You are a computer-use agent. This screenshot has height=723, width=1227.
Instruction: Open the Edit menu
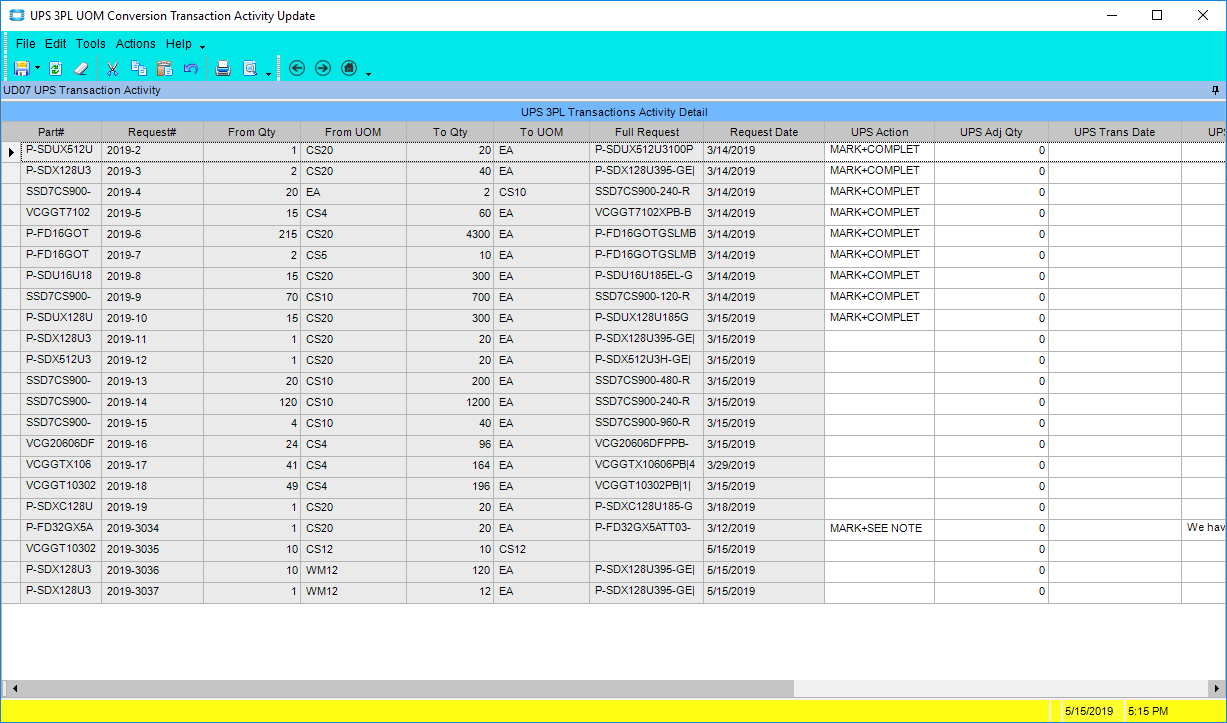click(56, 44)
